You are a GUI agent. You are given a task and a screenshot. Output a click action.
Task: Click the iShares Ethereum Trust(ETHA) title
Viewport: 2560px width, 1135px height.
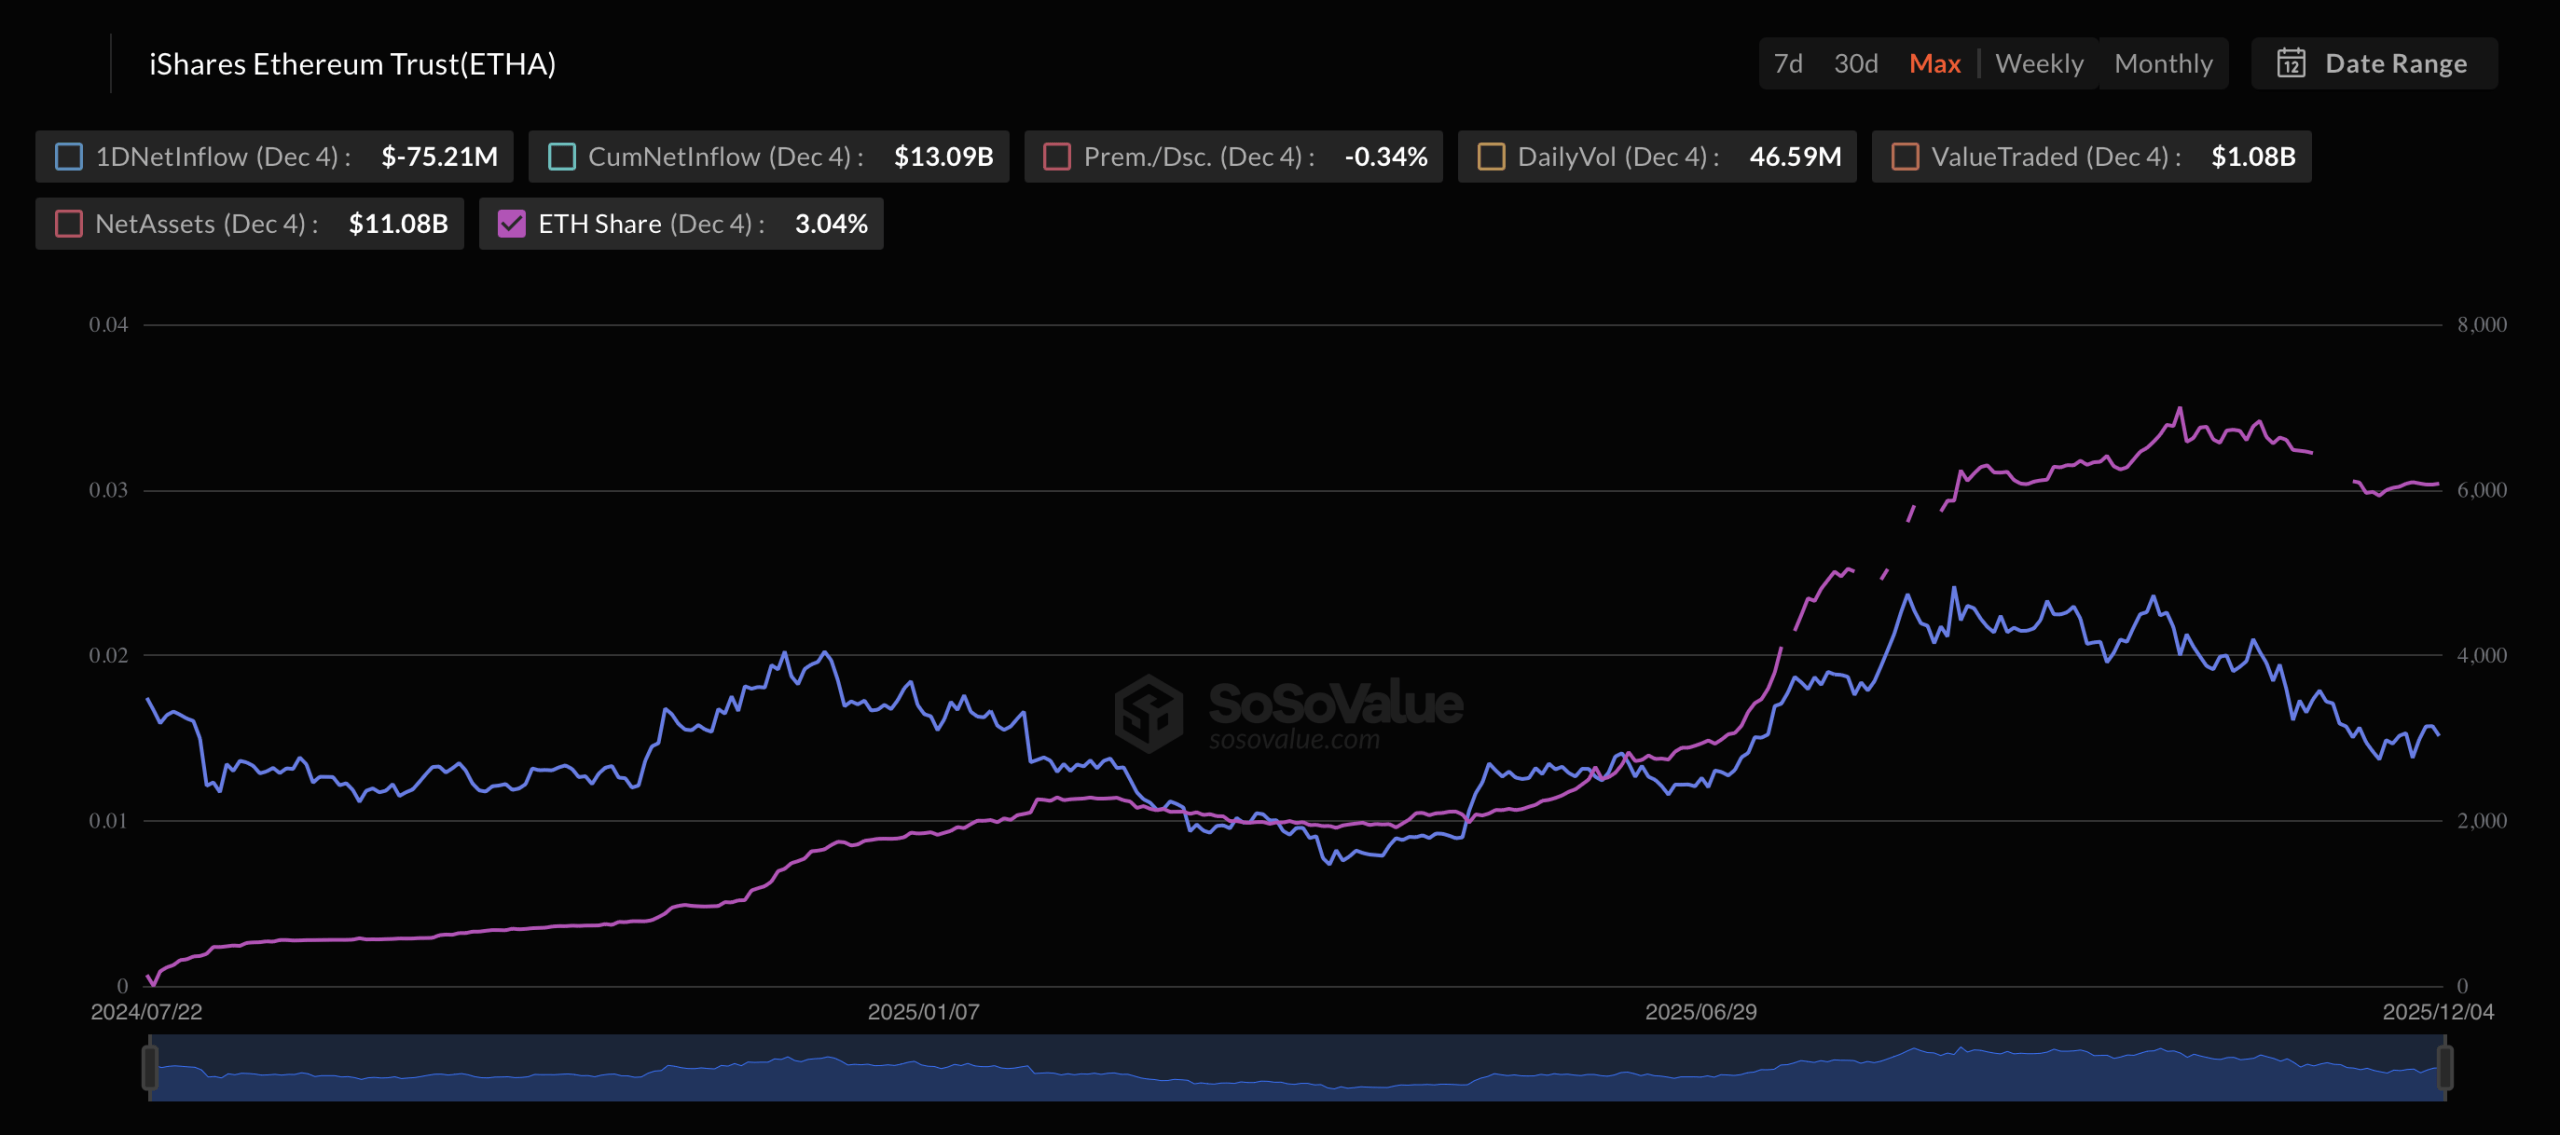(351, 63)
